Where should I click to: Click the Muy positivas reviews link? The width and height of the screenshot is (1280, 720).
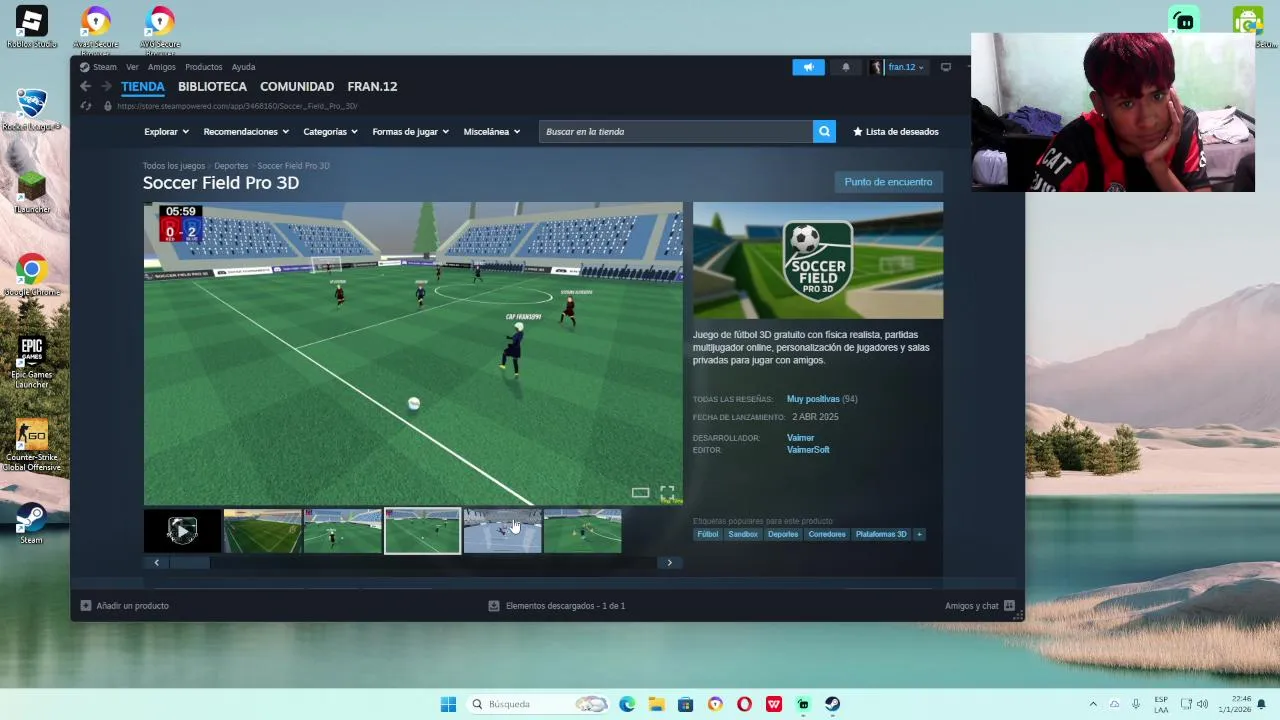813,399
